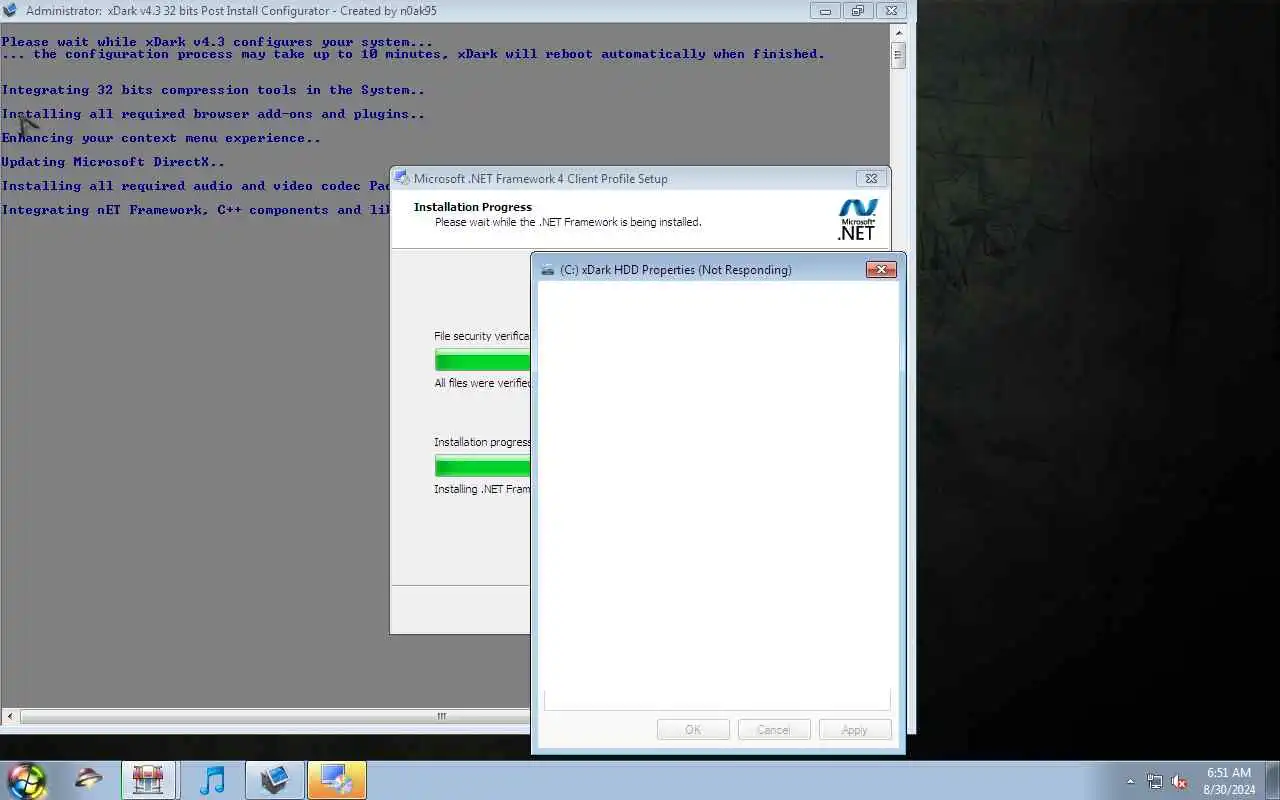The width and height of the screenshot is (1280, 800).
Task: Click 'Enhancing your context menu experience..' line
Action: (x=161, y=138)
